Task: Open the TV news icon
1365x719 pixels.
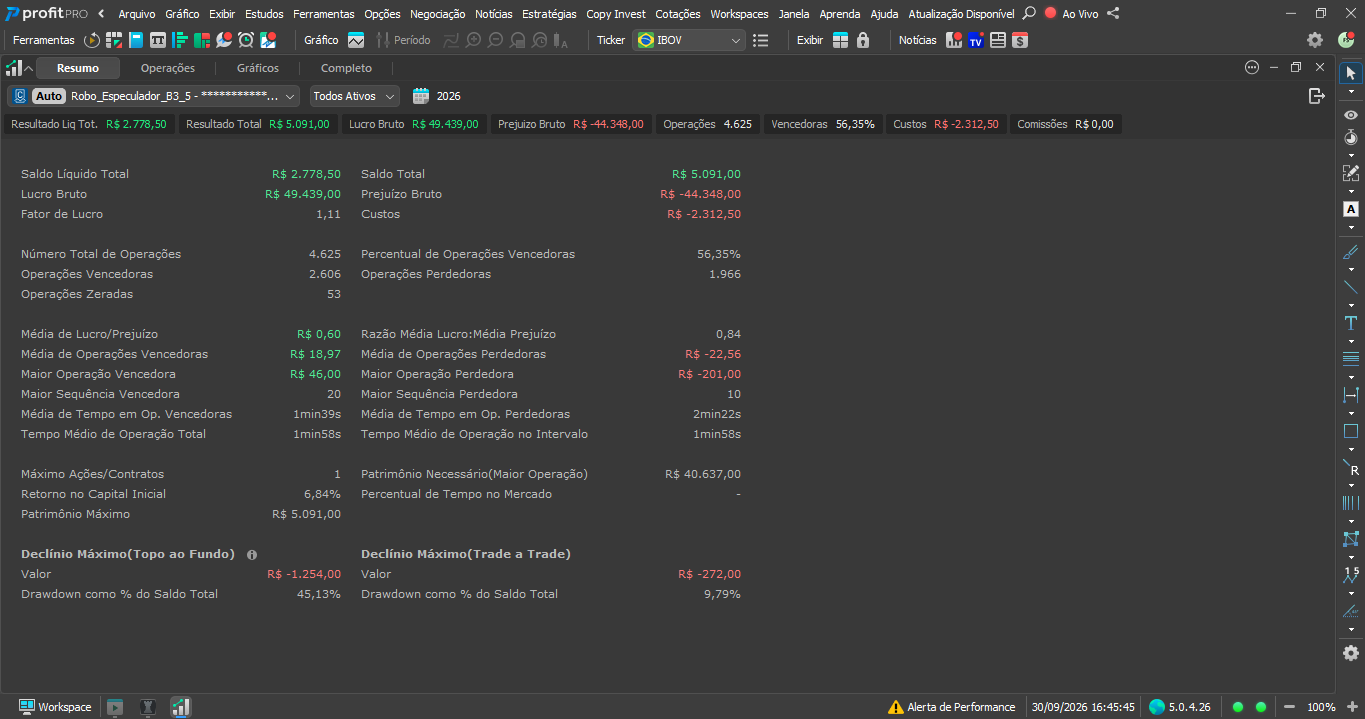Action: pos(976,40)
